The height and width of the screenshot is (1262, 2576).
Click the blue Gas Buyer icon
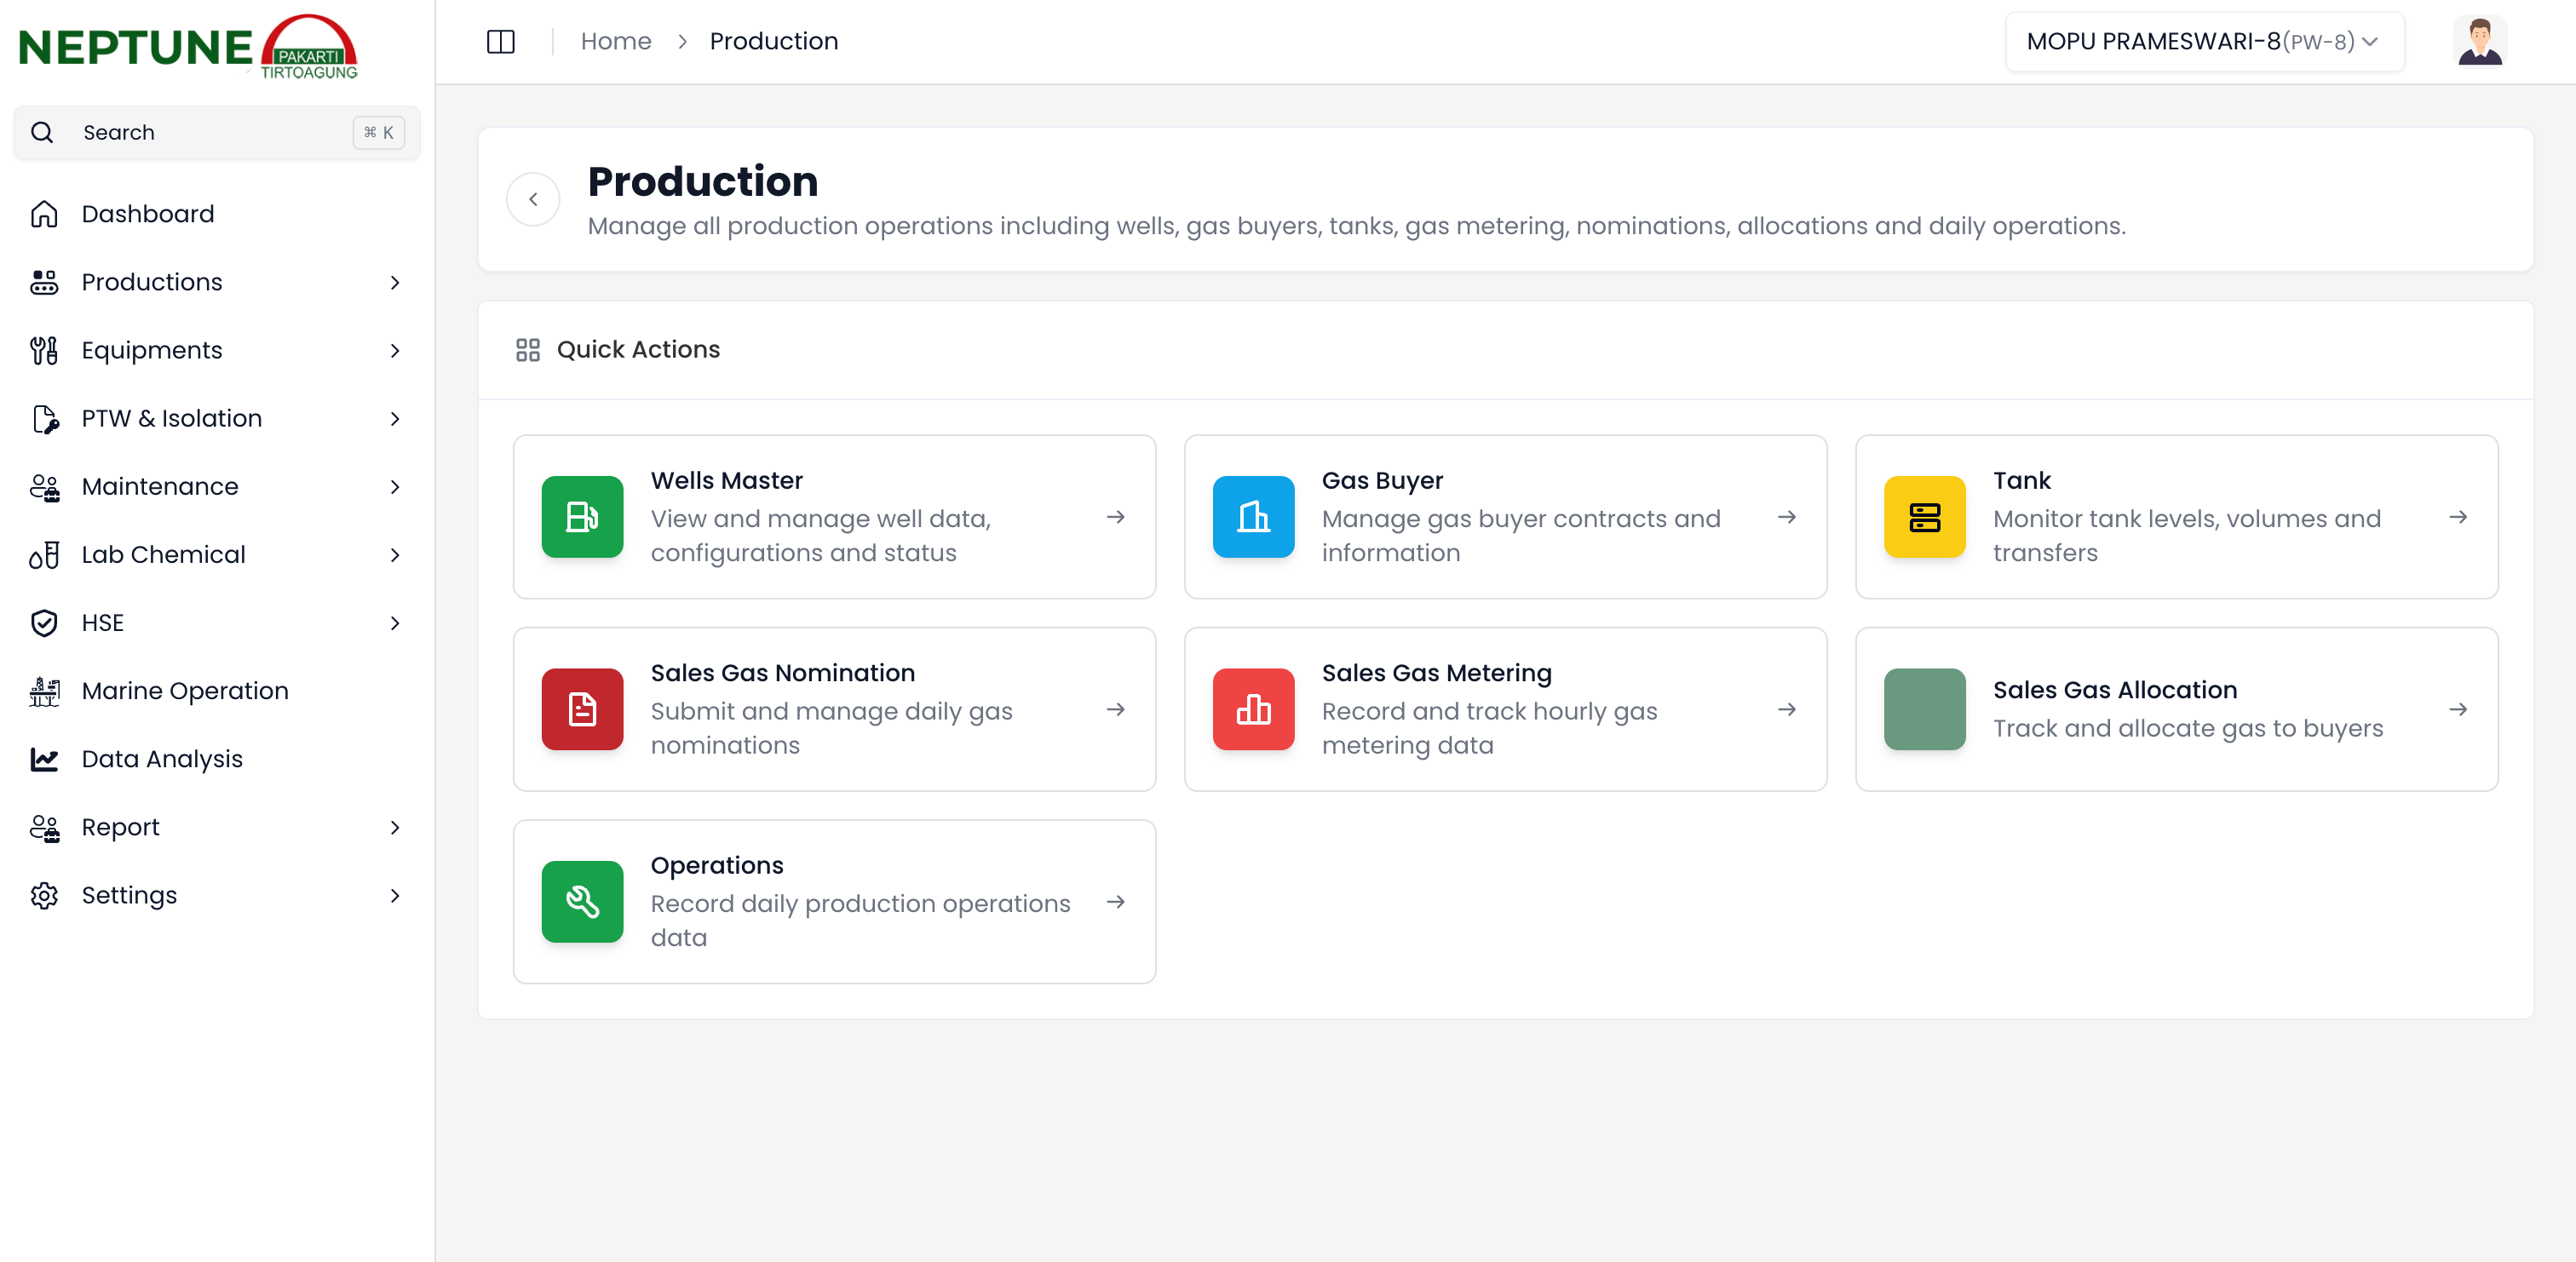tap(1253, 517)
